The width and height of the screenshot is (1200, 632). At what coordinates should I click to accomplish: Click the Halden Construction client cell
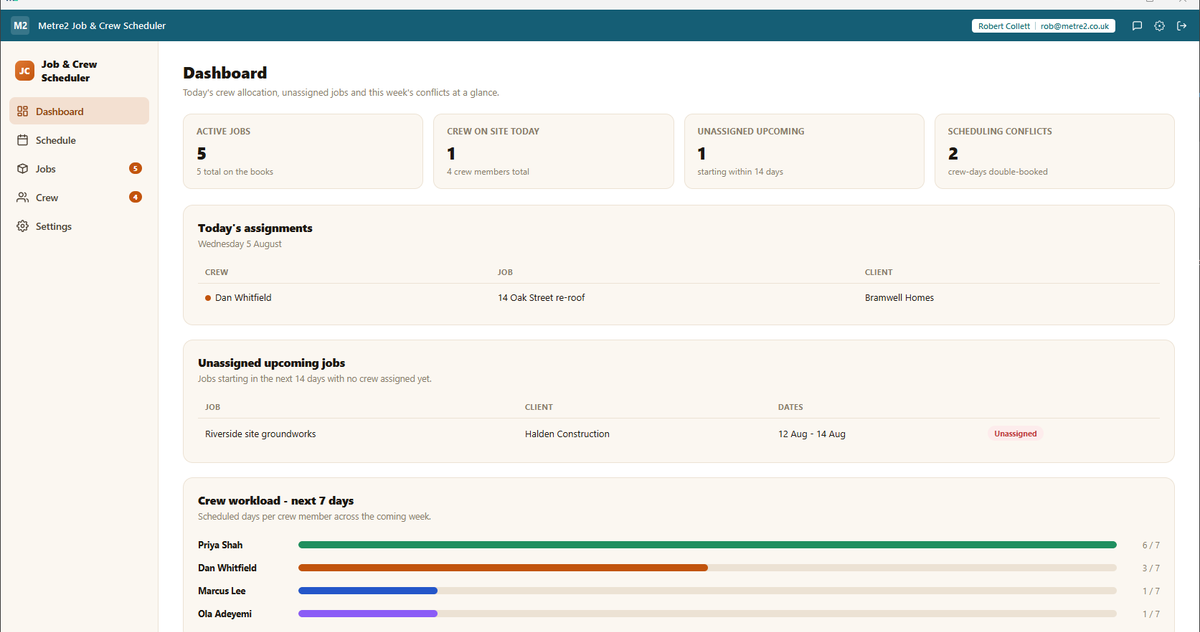[x=567, y=434]
